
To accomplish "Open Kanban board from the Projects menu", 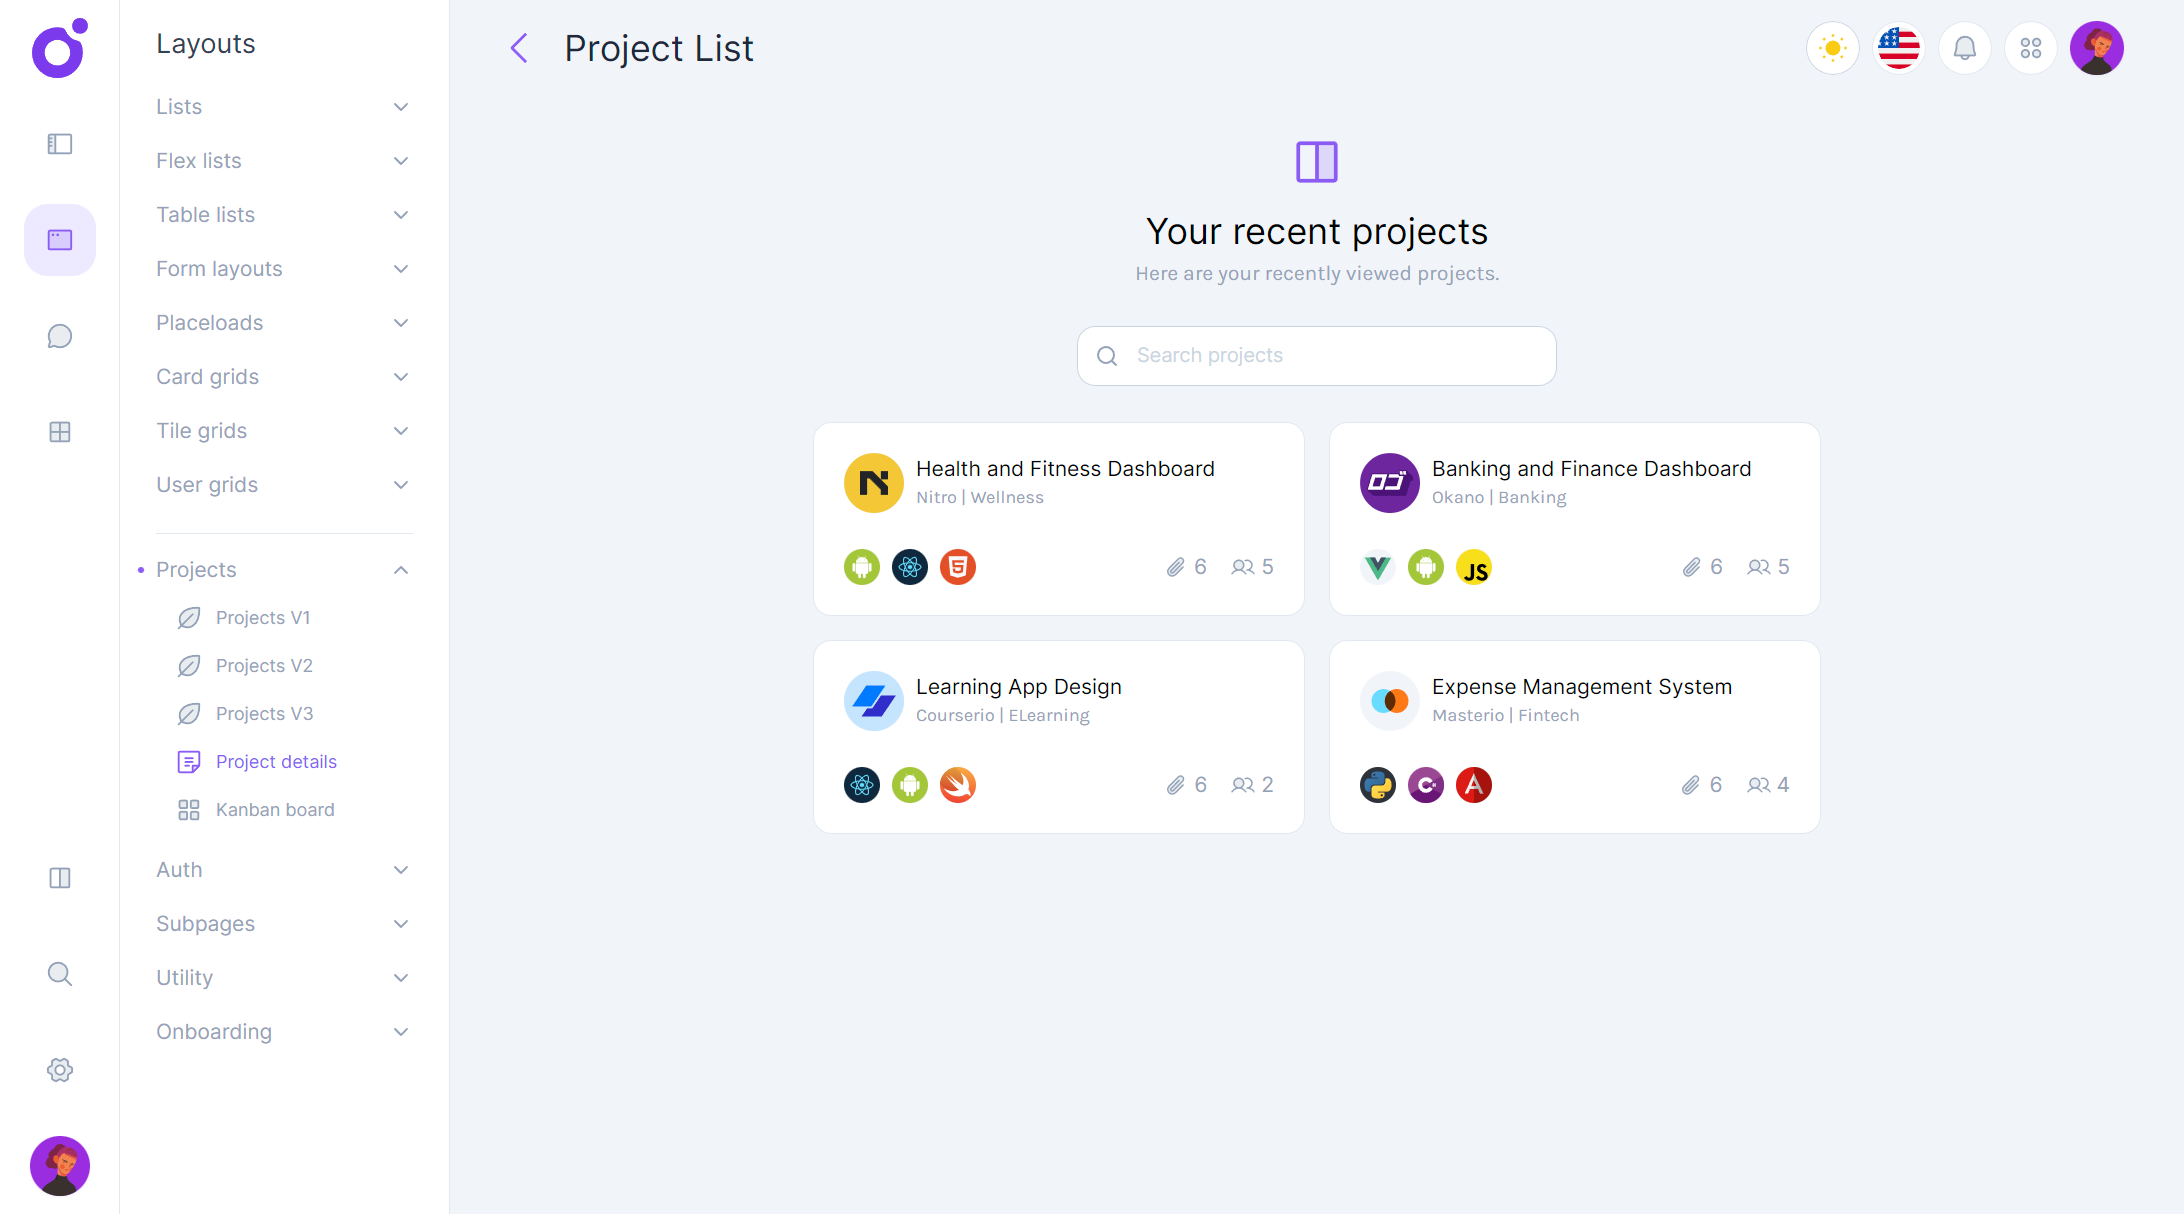I will [275, 809].
